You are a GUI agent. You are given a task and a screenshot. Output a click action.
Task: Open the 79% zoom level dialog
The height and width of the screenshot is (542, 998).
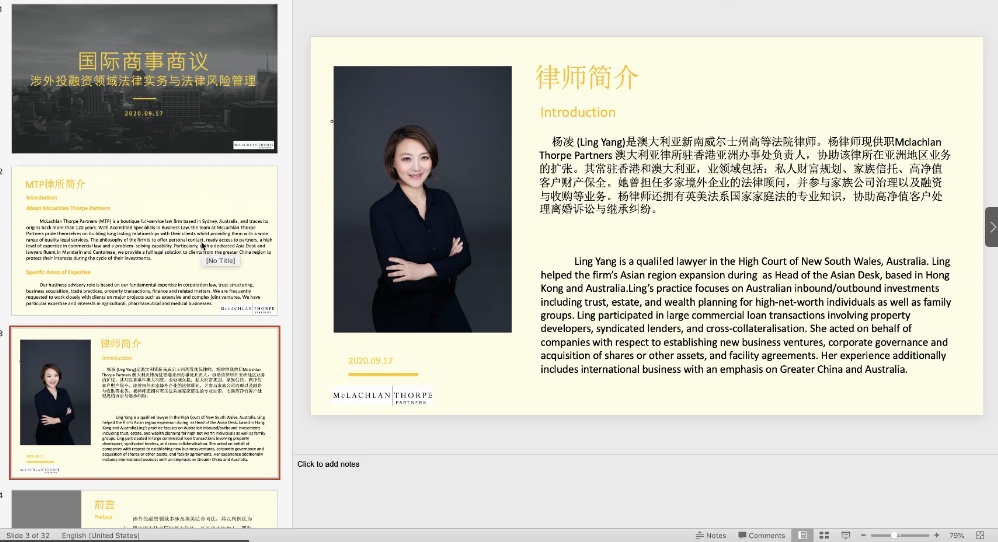click(957, 535)
